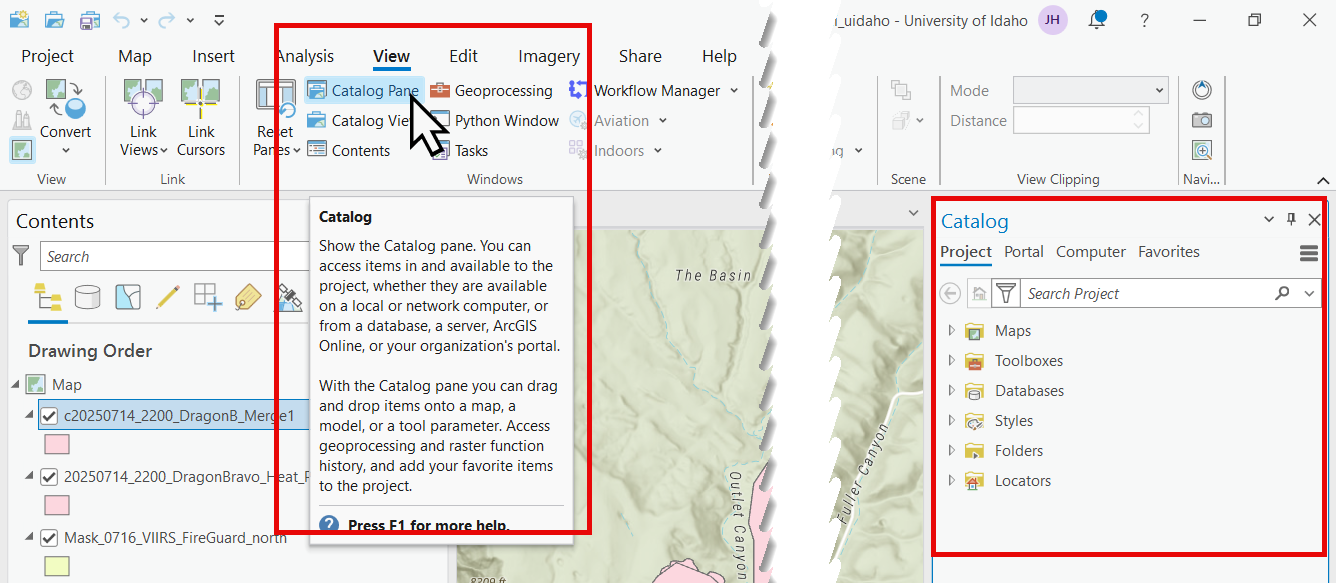Screen dimensions: 1336x583
Task: Click the Undo arrow icon
Action: click(122, 20)
